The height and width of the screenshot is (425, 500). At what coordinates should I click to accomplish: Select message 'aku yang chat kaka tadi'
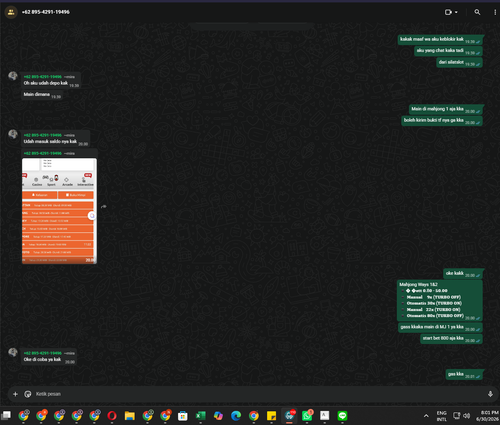(x=449, y=51)
